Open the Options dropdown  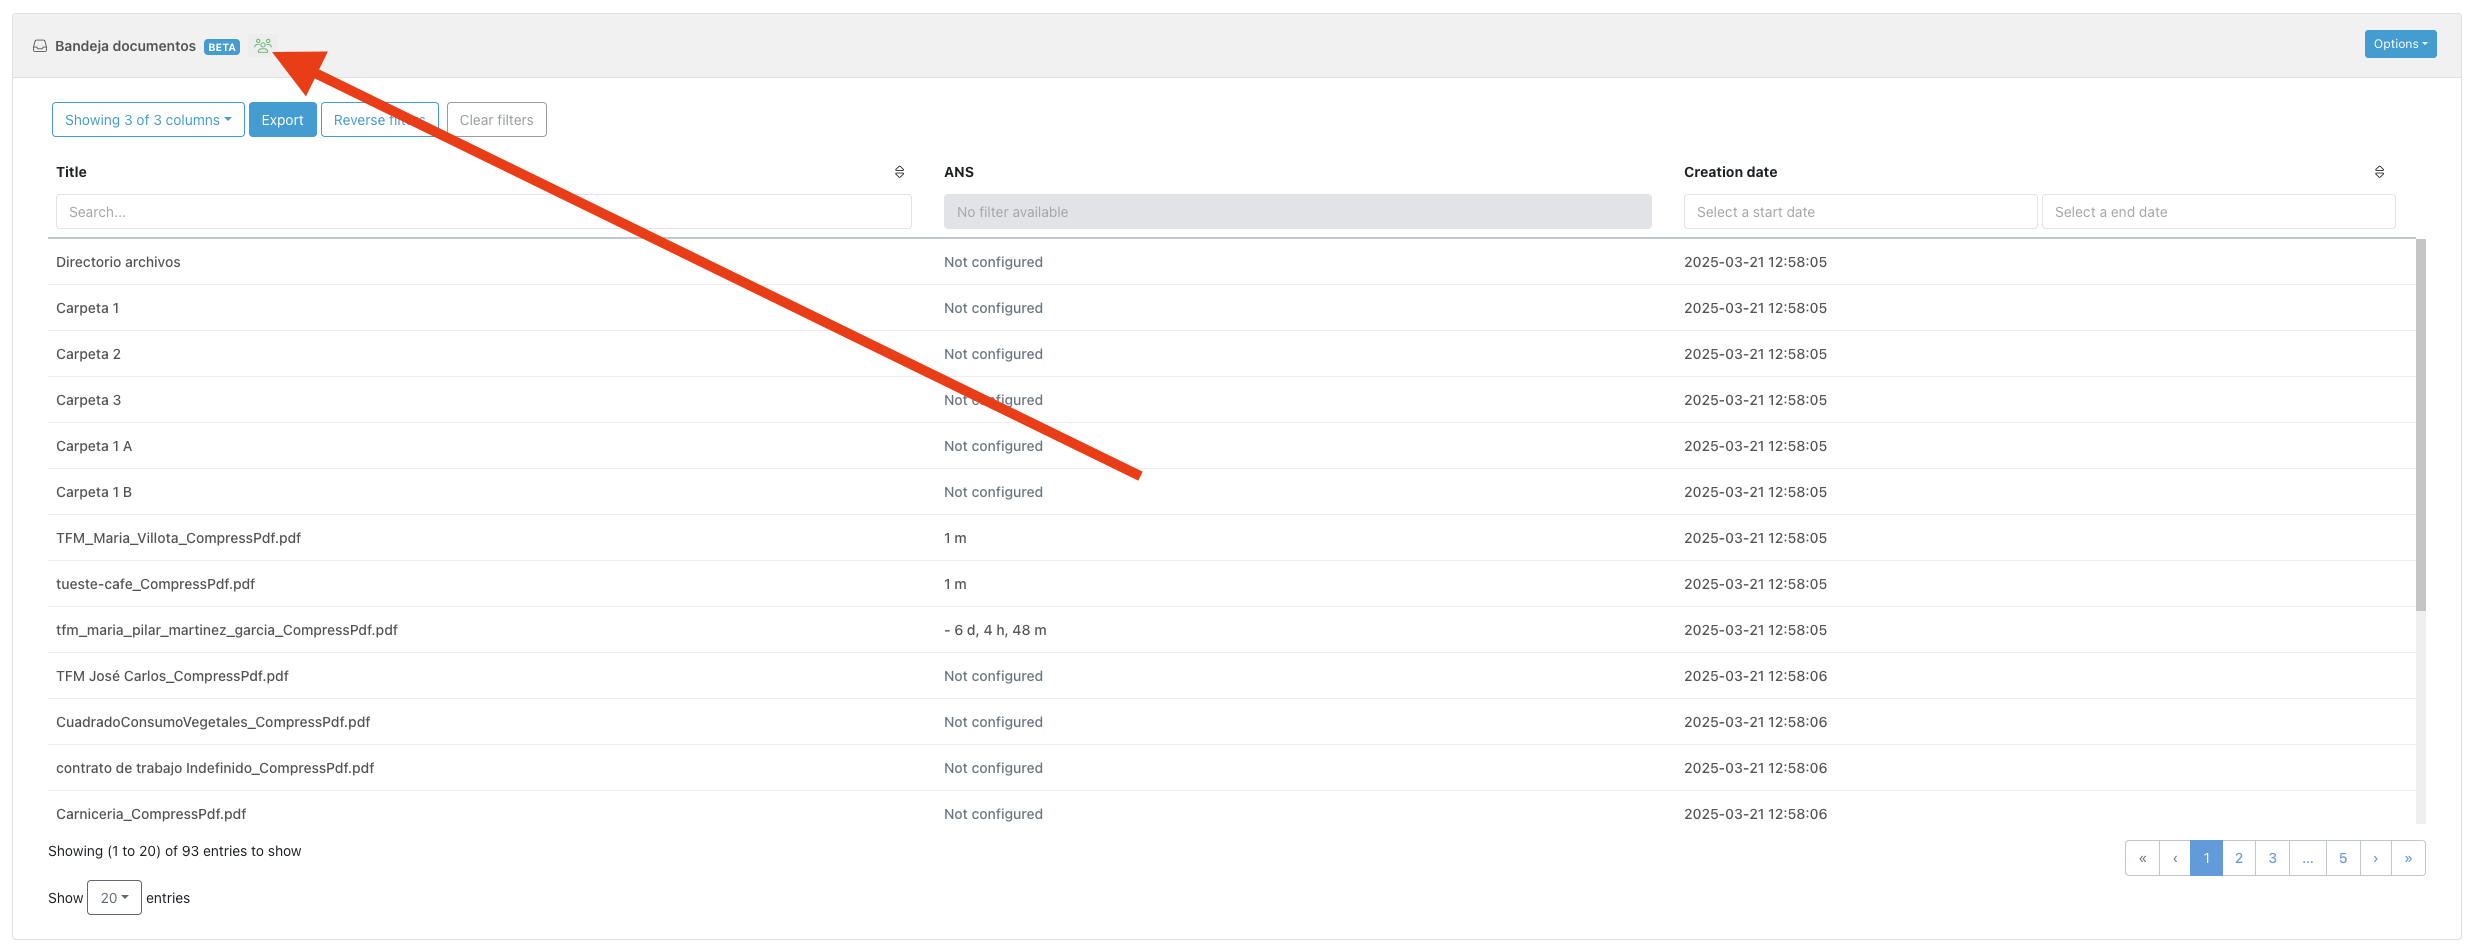pos(2400,44)
